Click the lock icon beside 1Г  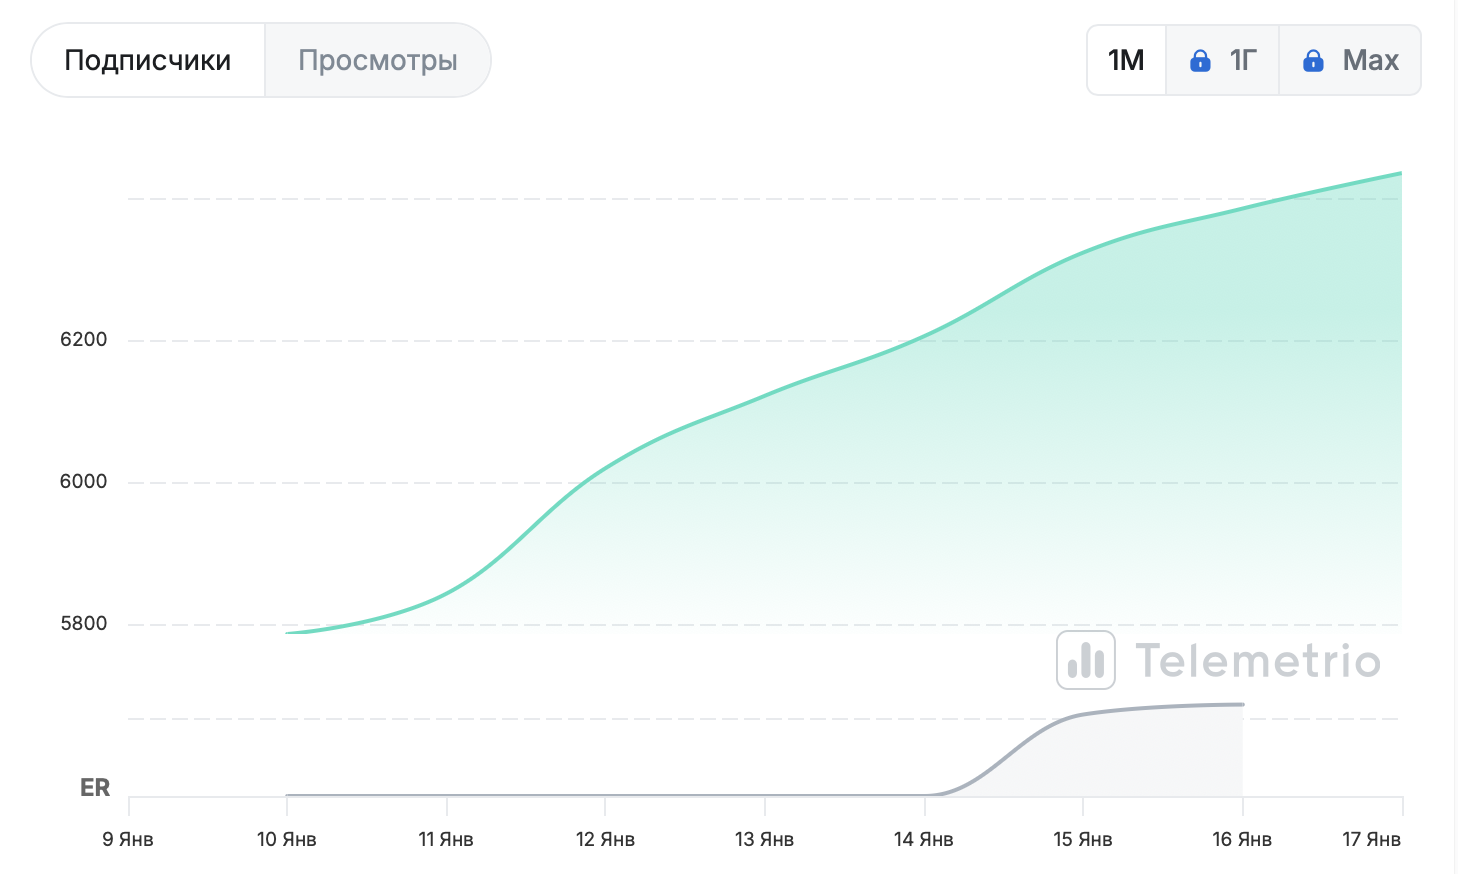tap(1200, 61)
